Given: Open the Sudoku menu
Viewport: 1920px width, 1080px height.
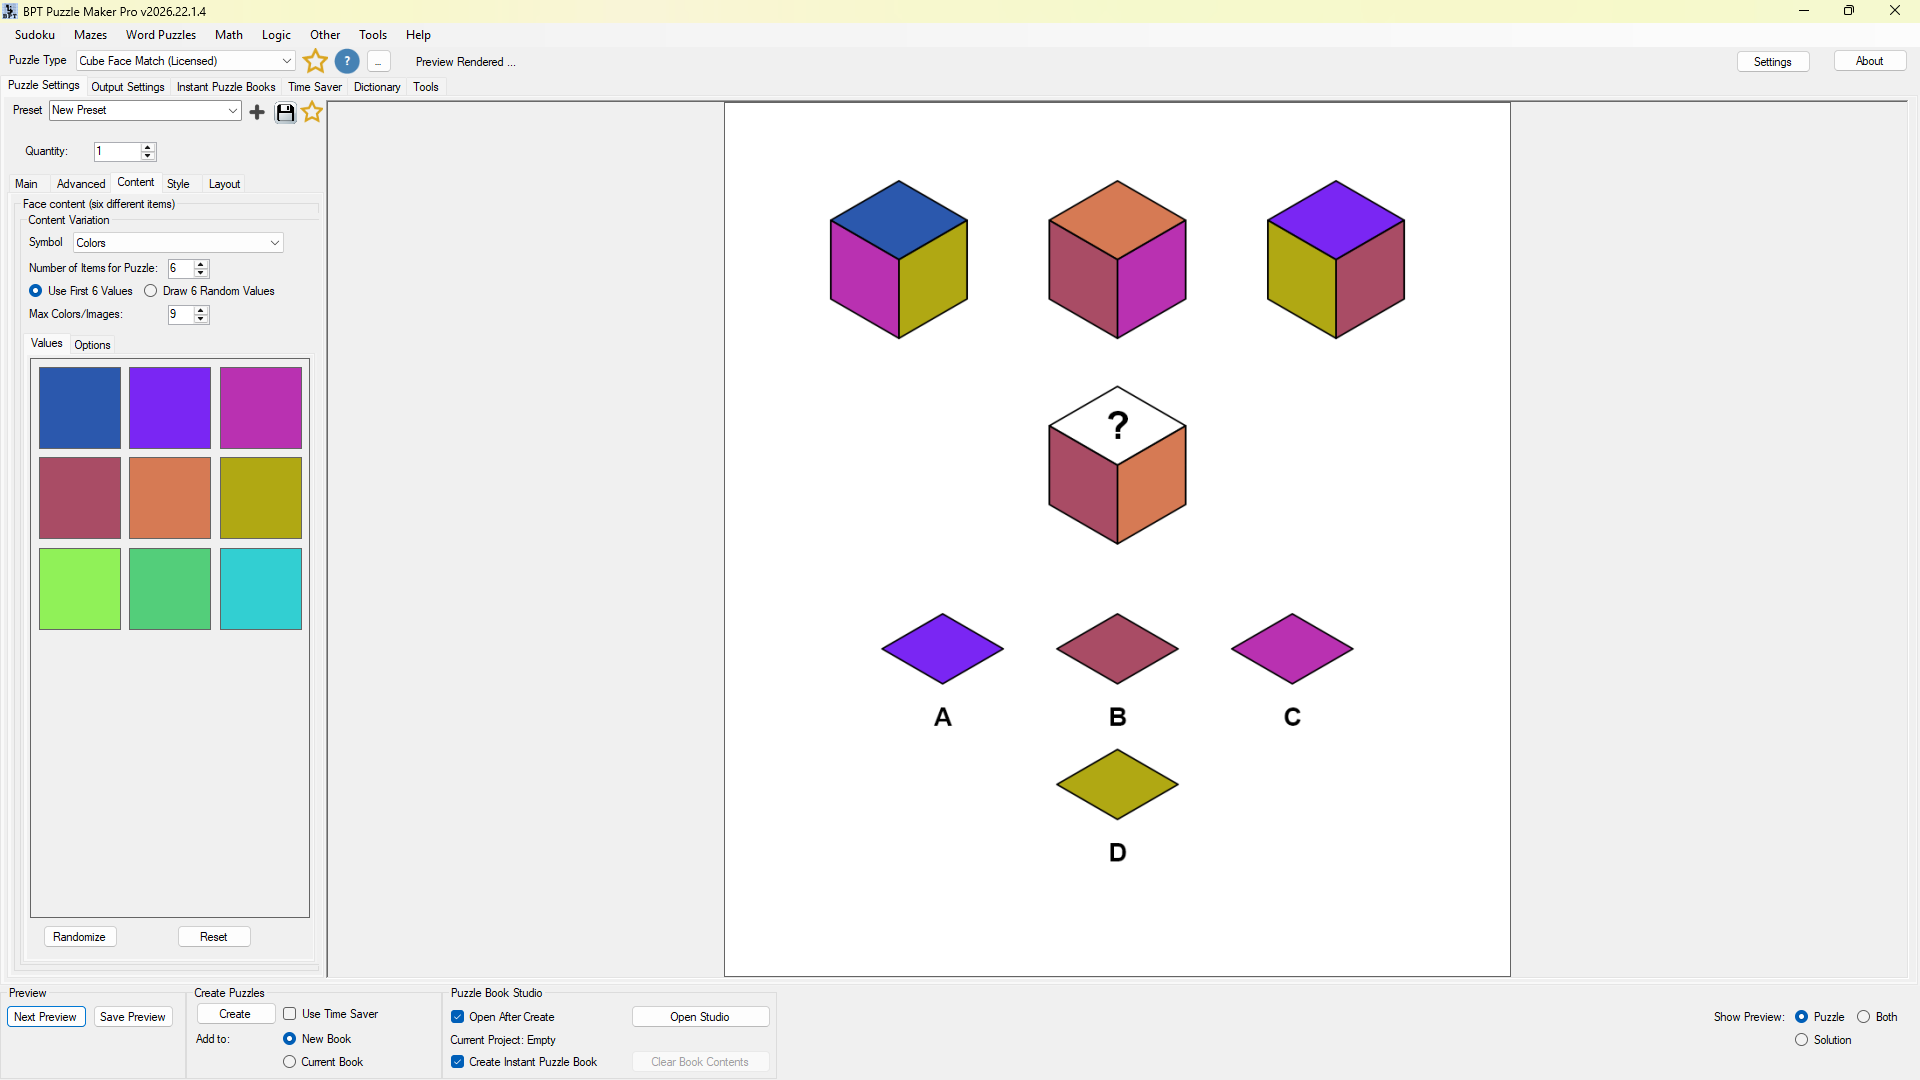Looking at the screenshot, I should point(35,35).
